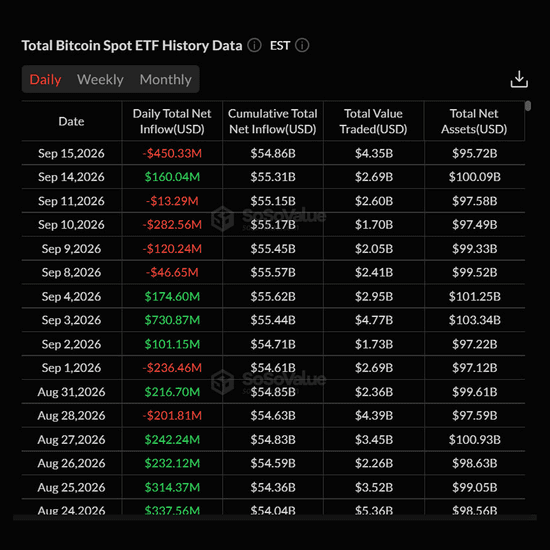This screenshot has width=550, height=550.
Task: Click the Daily Total Net Inflow header
Action: click(x=172, y=121)
